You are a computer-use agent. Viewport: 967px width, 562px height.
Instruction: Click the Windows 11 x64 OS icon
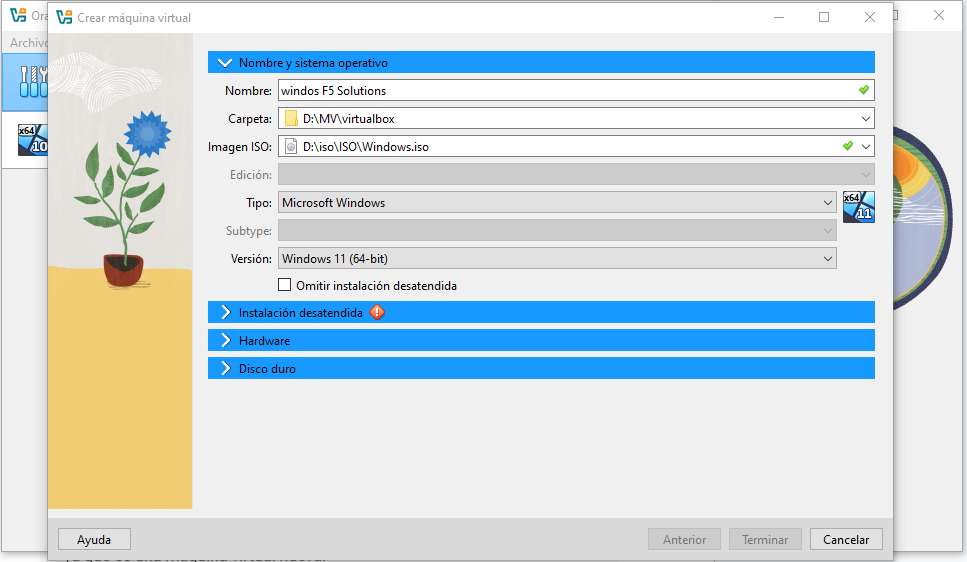pyautogui.click(x=858, y=207)
